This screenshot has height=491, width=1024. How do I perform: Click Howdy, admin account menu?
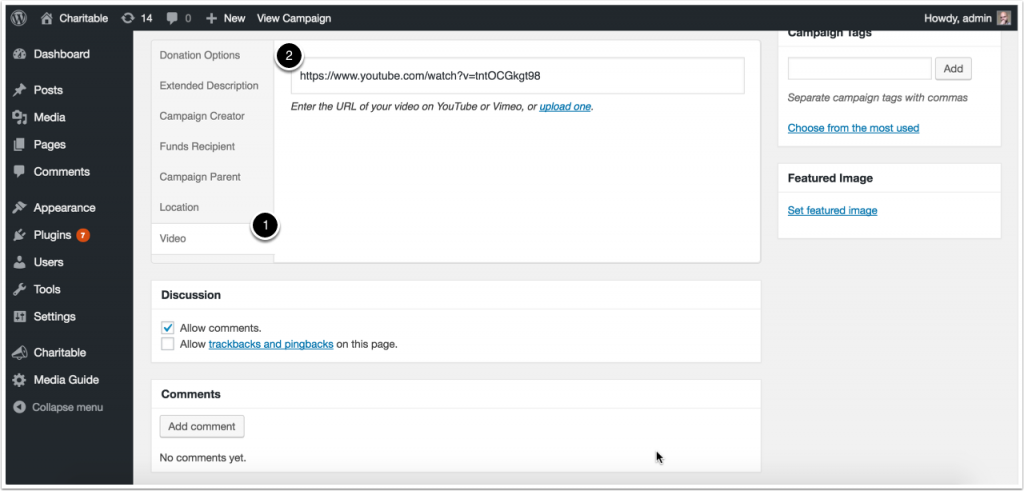[967, 18]
